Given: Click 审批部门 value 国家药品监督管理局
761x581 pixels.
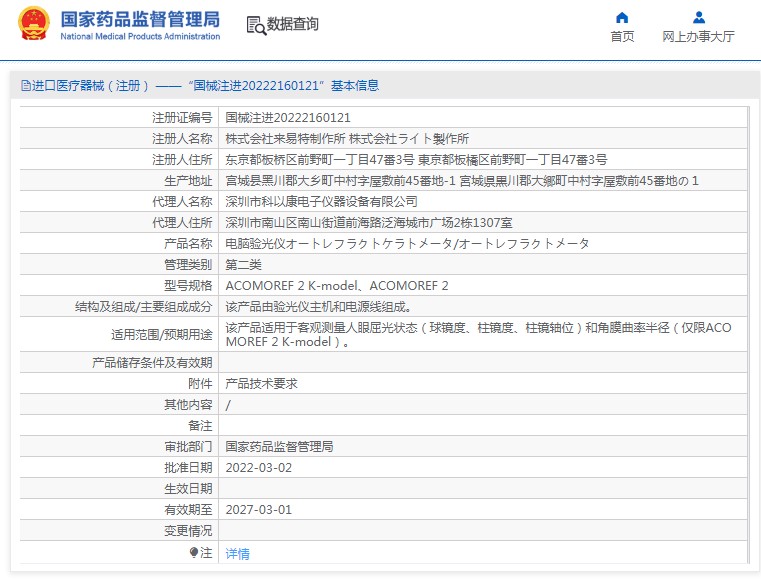Looking at the screenshot, I should coord(280,447).
